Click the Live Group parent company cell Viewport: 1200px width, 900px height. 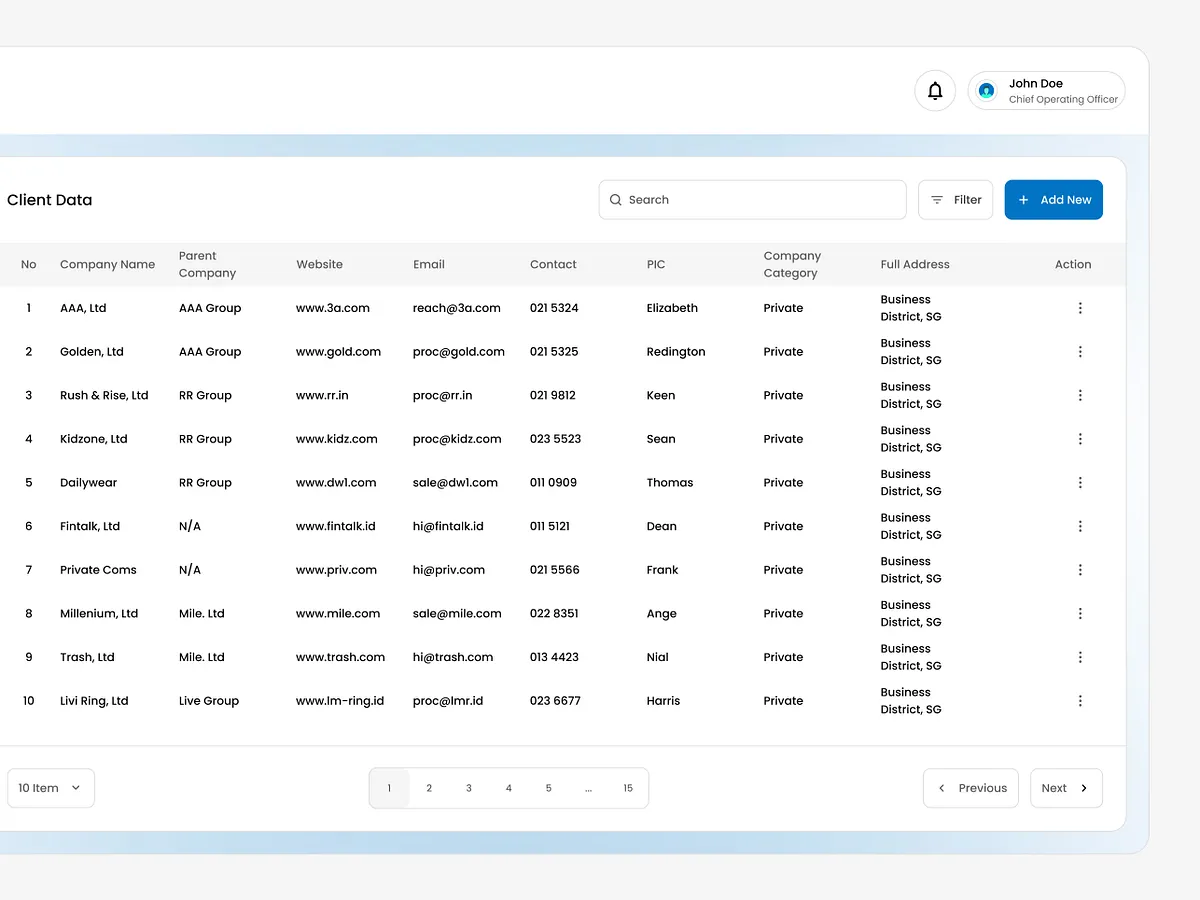[x=209, y=701]
